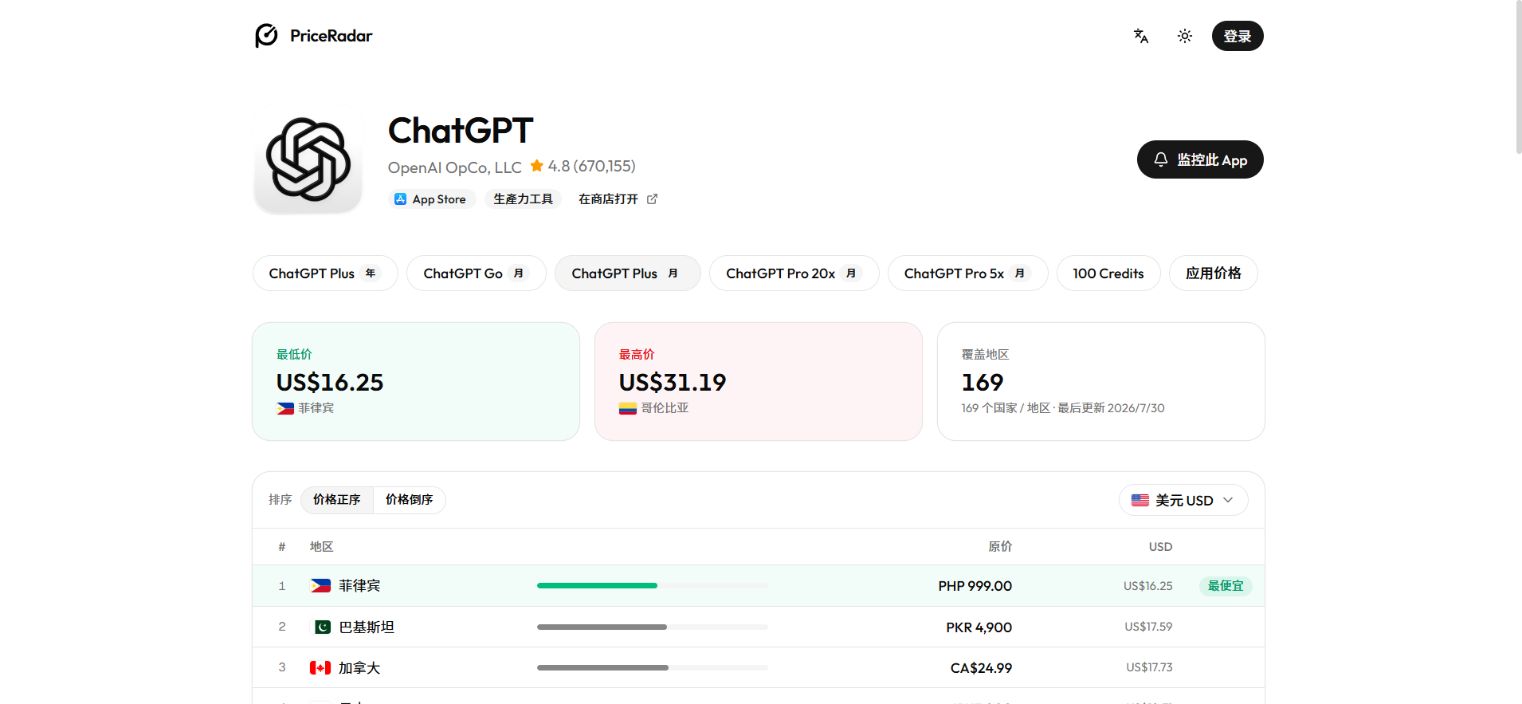Toggle the light/dark theme sun icon
The width and height of the screenshot is (1522, 704).
click(x=1185, y=36)
